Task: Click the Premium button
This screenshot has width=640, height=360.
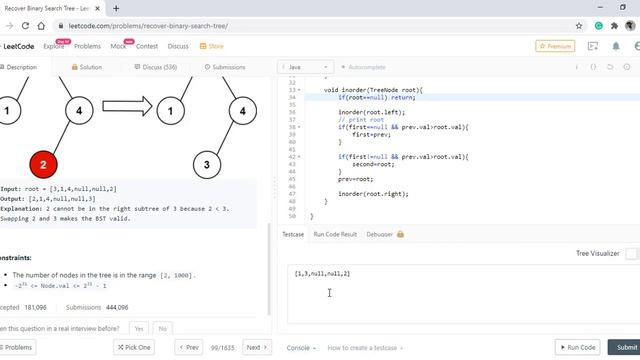Action: coord(555,46)
